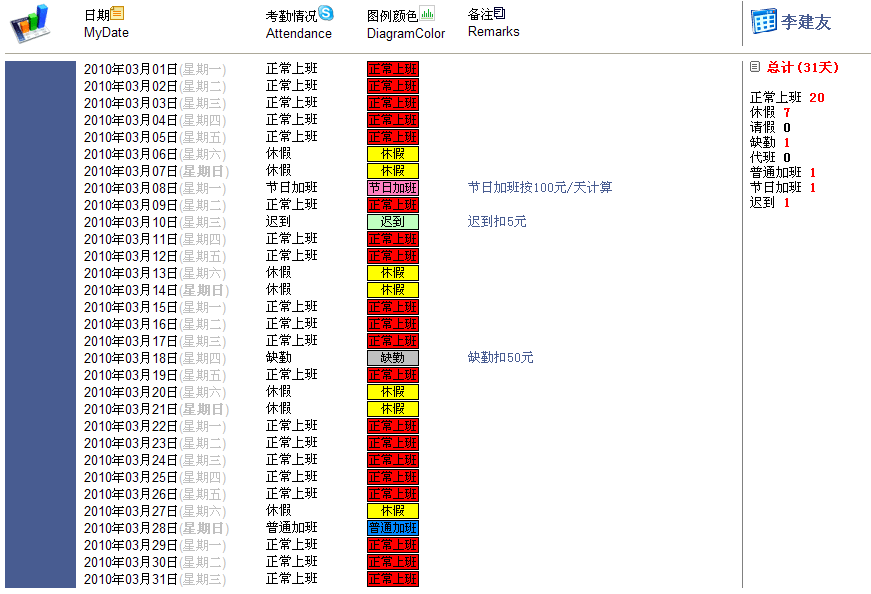
Task: Open employee name 李建友
Action: tap(806, 22)
